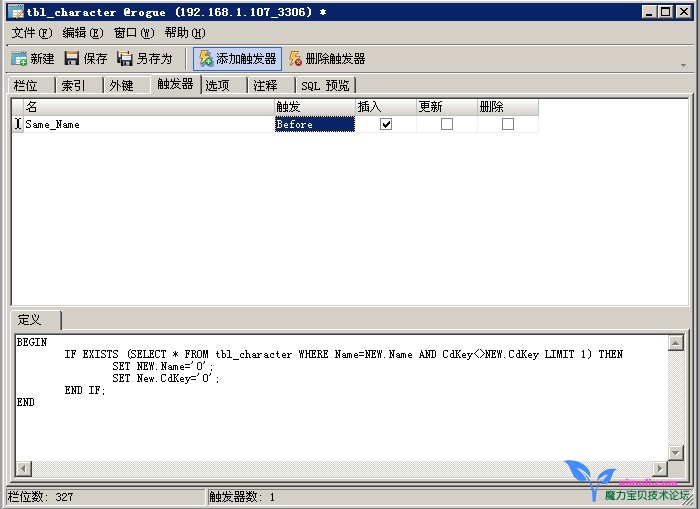Click the 另存为 (Save As) icon
The width and height of the screenshot is (700, 509).
[x=125, y=59]
